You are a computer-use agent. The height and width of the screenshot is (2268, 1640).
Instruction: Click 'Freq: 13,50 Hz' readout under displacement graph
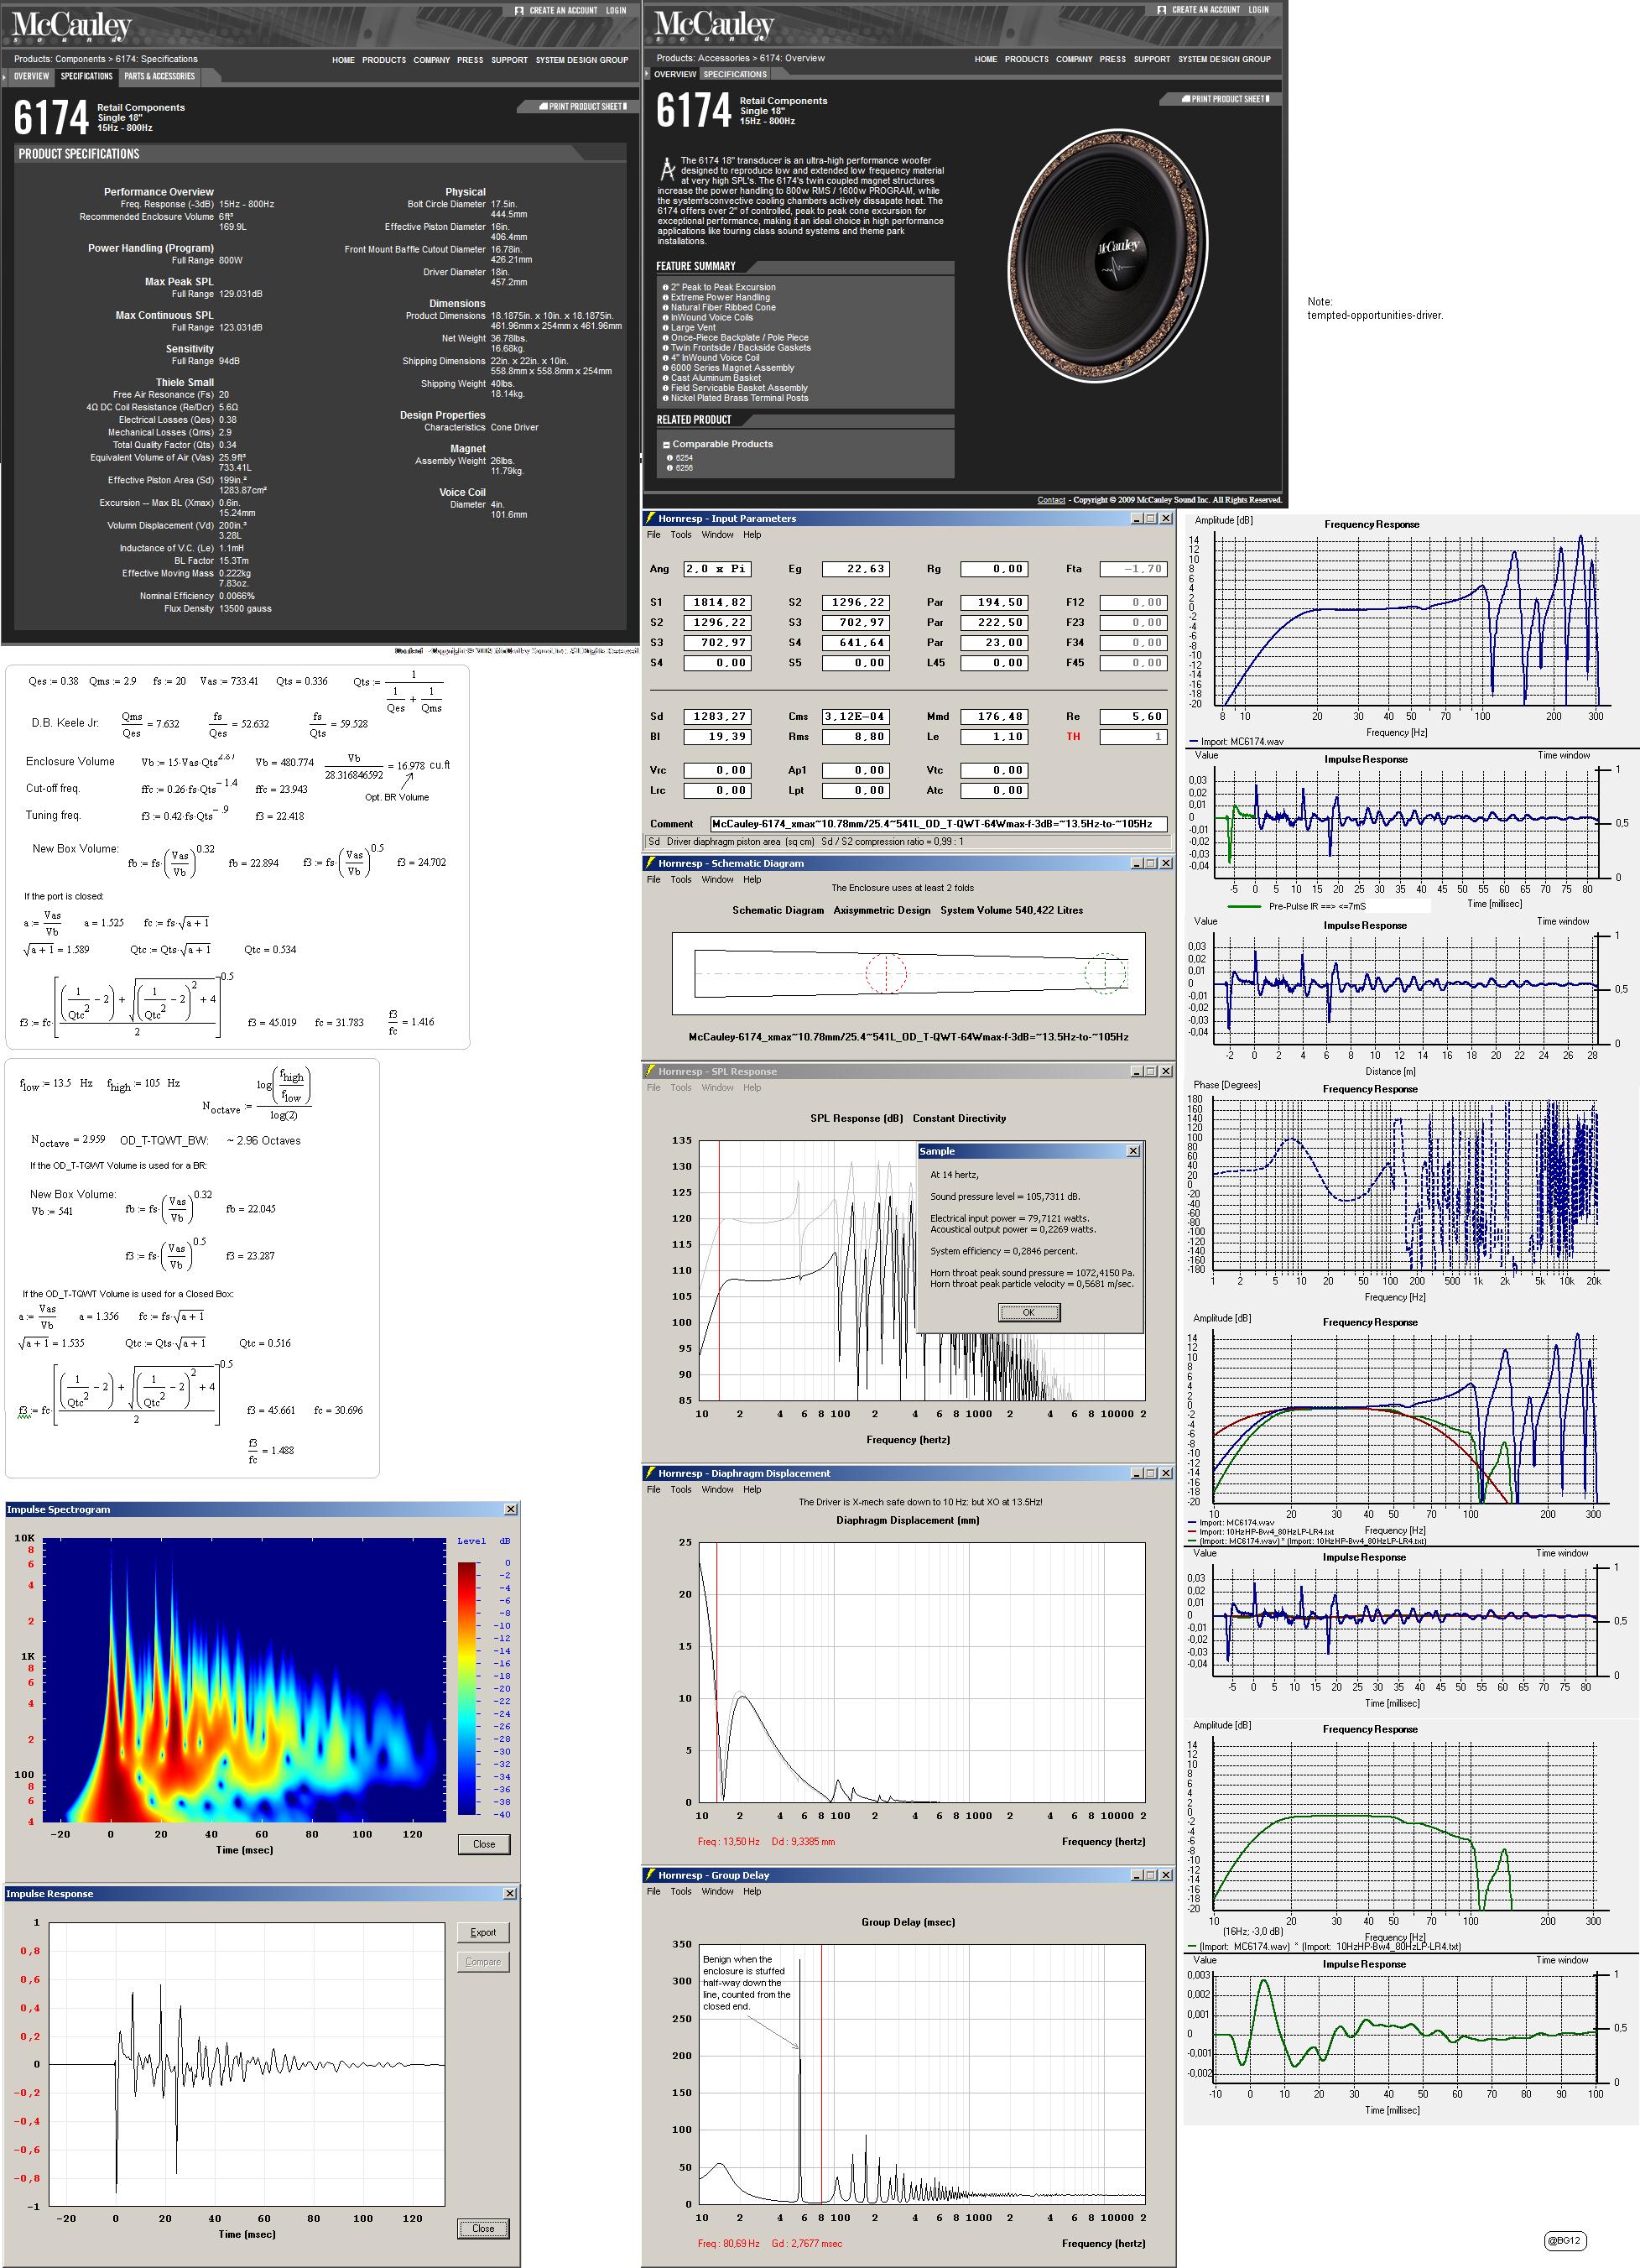tap(728, 1841)
